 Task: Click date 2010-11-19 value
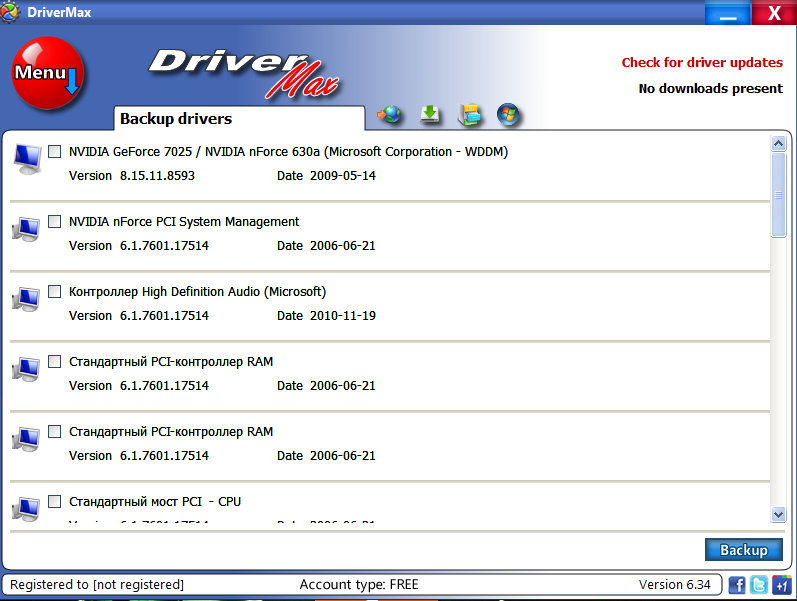[343, 315]
